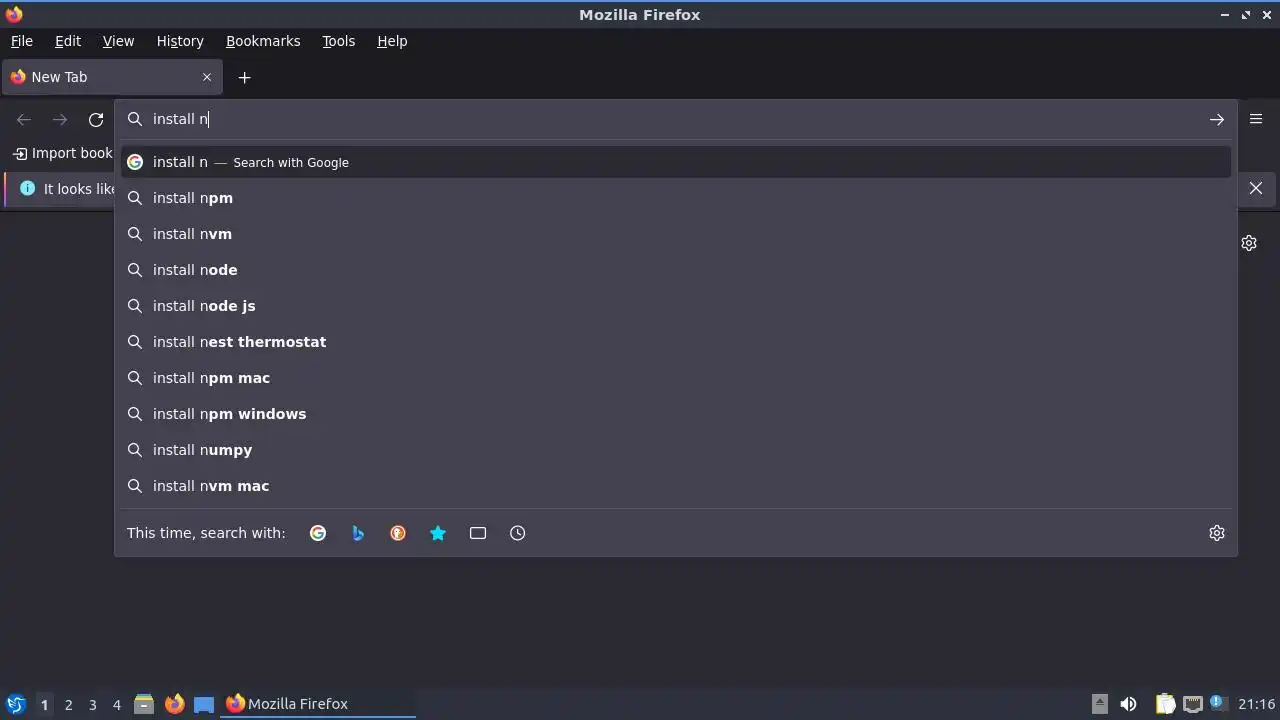Open the History menu
This screenshot has height=720, width=1280.
pyautogui.click(x=180, y=41)
